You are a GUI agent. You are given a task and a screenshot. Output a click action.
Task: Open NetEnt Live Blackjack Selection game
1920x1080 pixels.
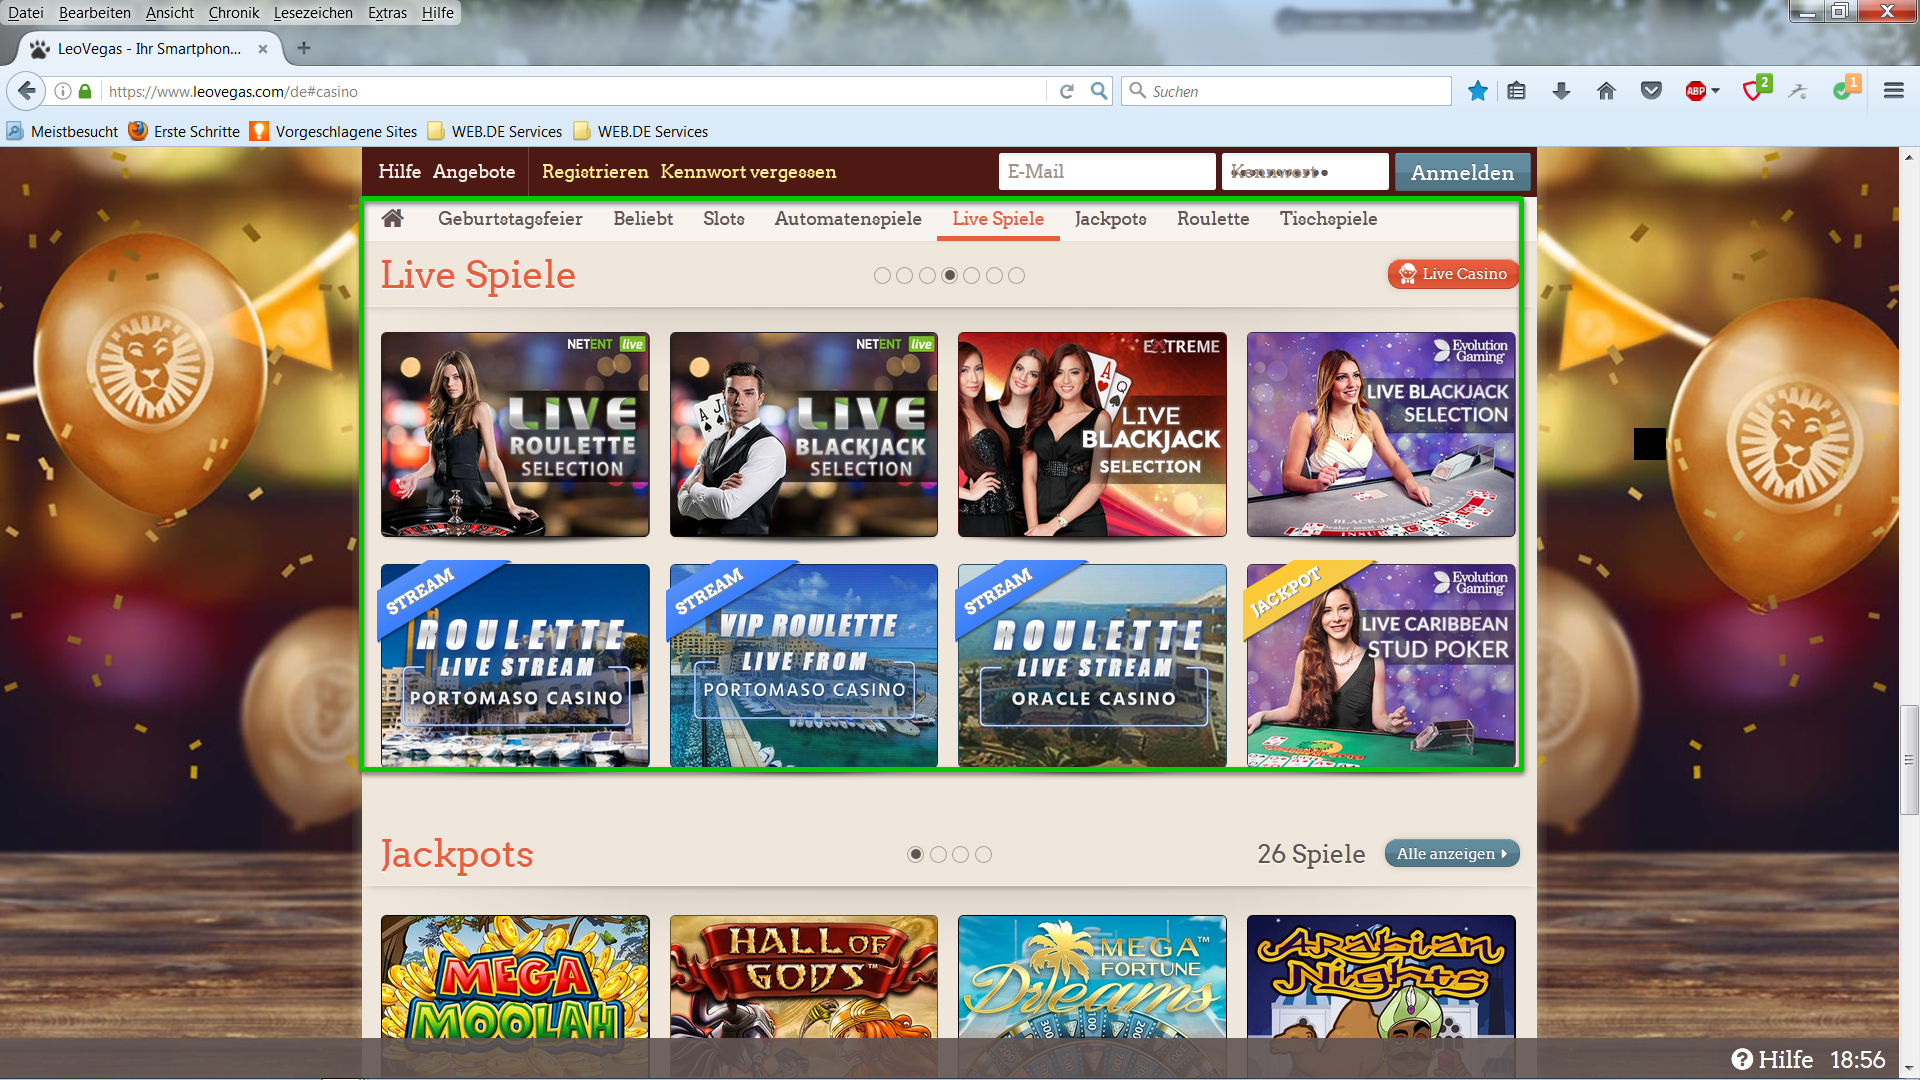[x=804, y=435]
